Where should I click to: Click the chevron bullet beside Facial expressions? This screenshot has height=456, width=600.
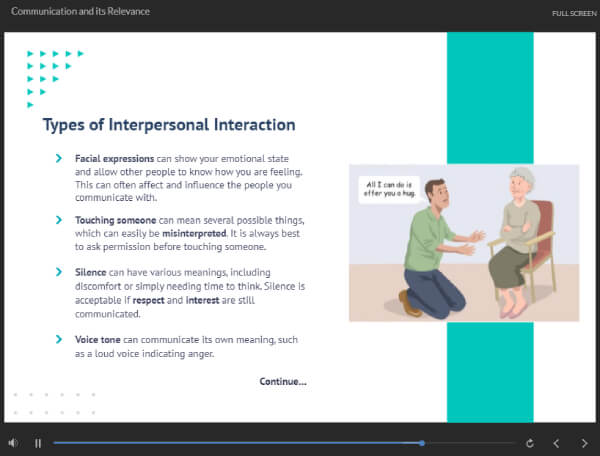(61, 159)
